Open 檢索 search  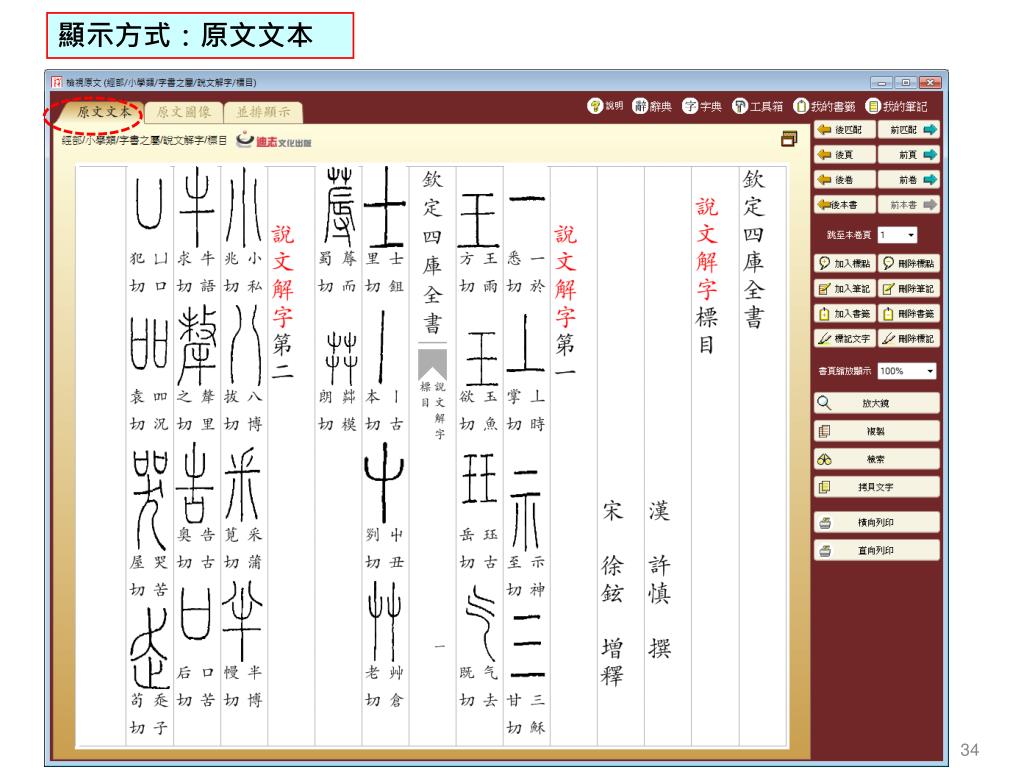click(x=876, y=460)
